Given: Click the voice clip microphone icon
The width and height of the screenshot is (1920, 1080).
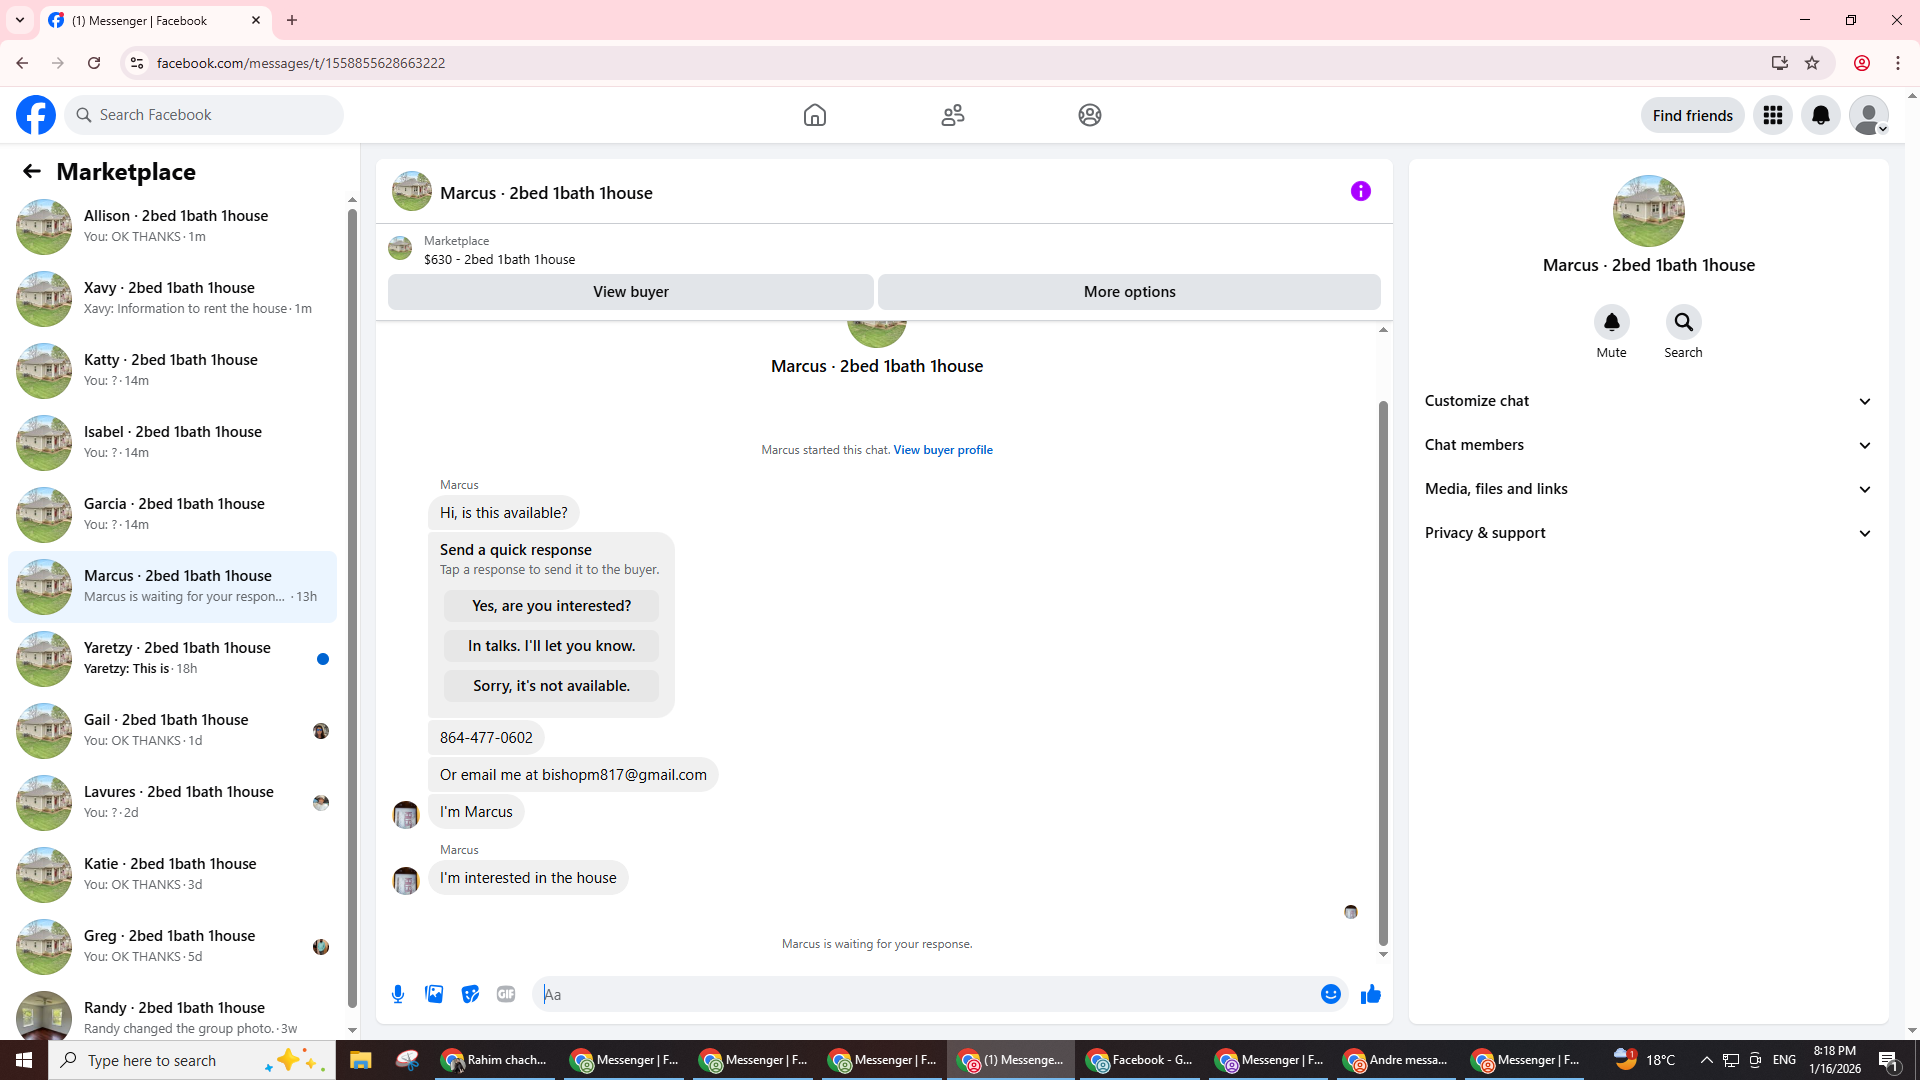Looking at the screenshot, I should click(398, 994).
